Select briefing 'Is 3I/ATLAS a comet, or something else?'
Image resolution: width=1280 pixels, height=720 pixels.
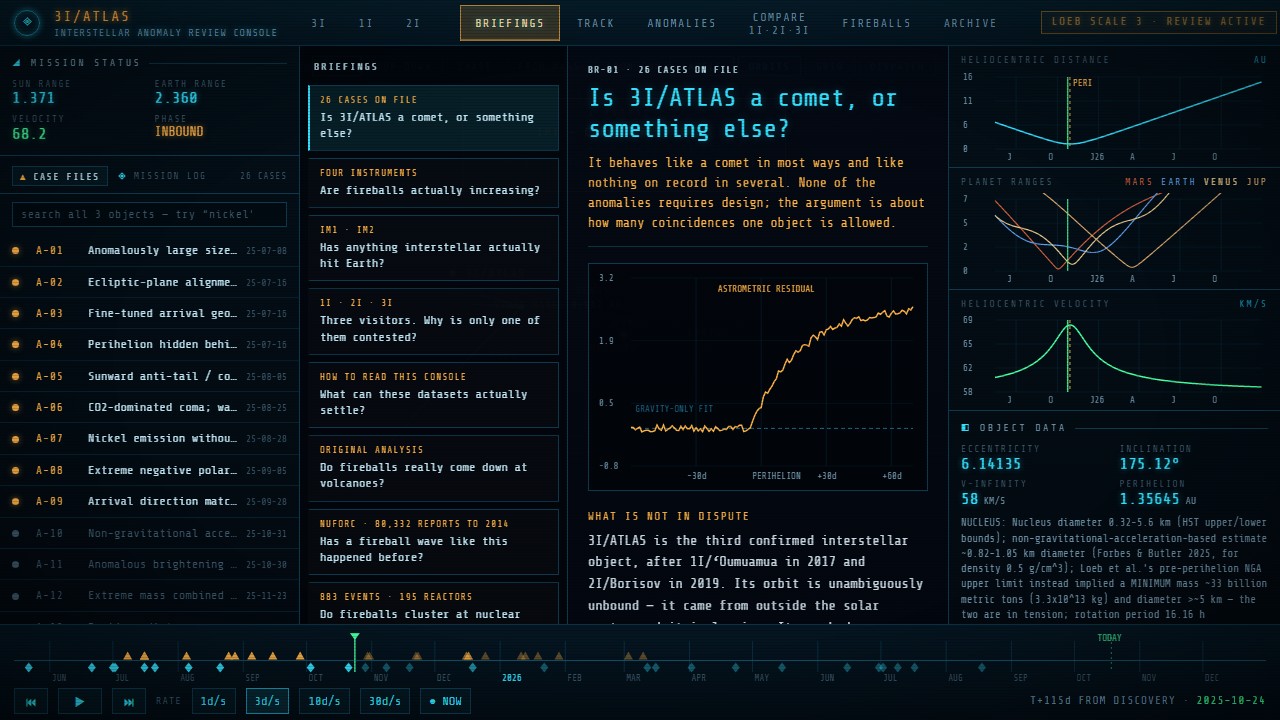[x=433, y=118]
